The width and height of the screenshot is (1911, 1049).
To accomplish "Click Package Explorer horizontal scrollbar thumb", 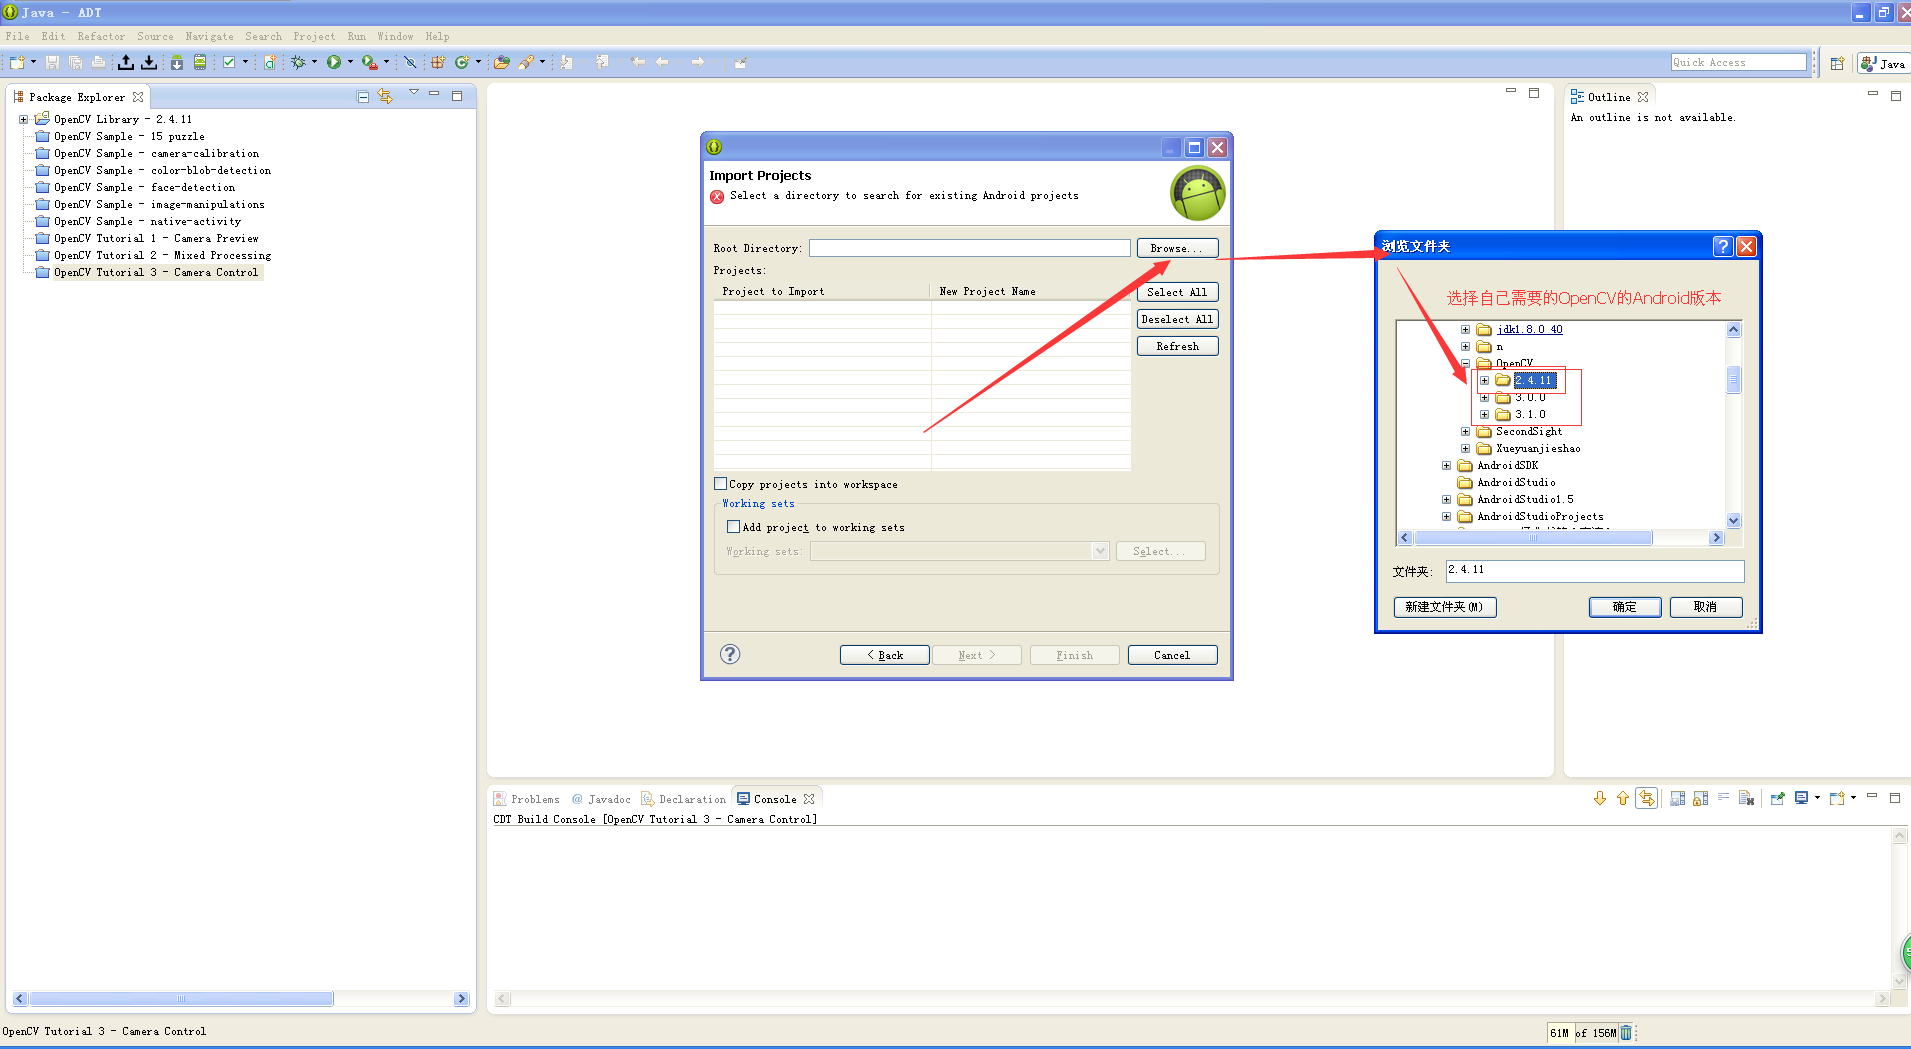I will (x=181, y=998).
